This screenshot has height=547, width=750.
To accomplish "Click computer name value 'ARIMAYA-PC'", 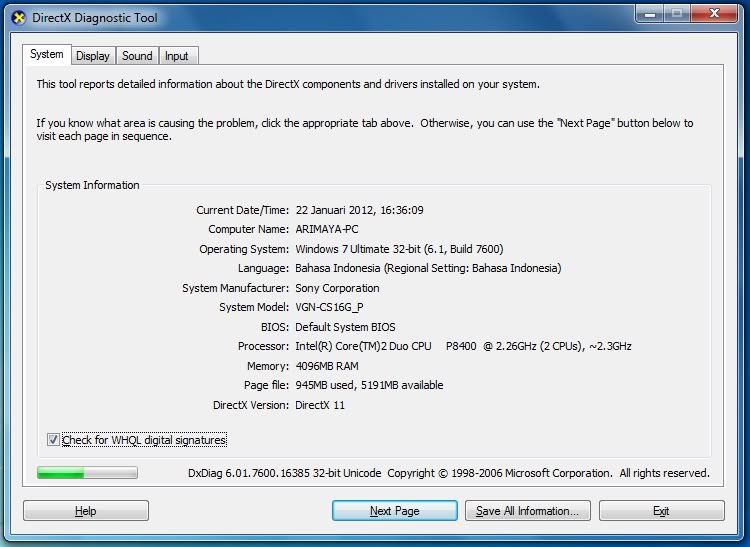I will pyautogui.click(x=327, y=229).
